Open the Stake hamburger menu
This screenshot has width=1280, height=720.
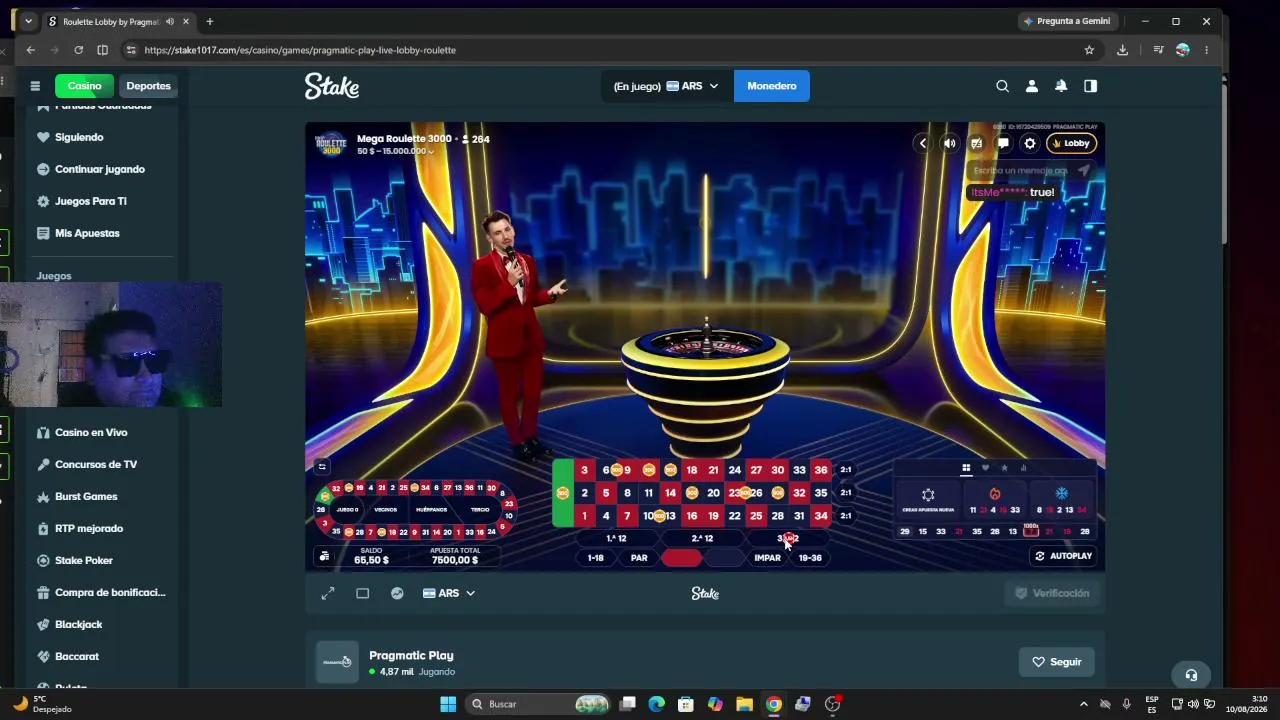[35, 86]
